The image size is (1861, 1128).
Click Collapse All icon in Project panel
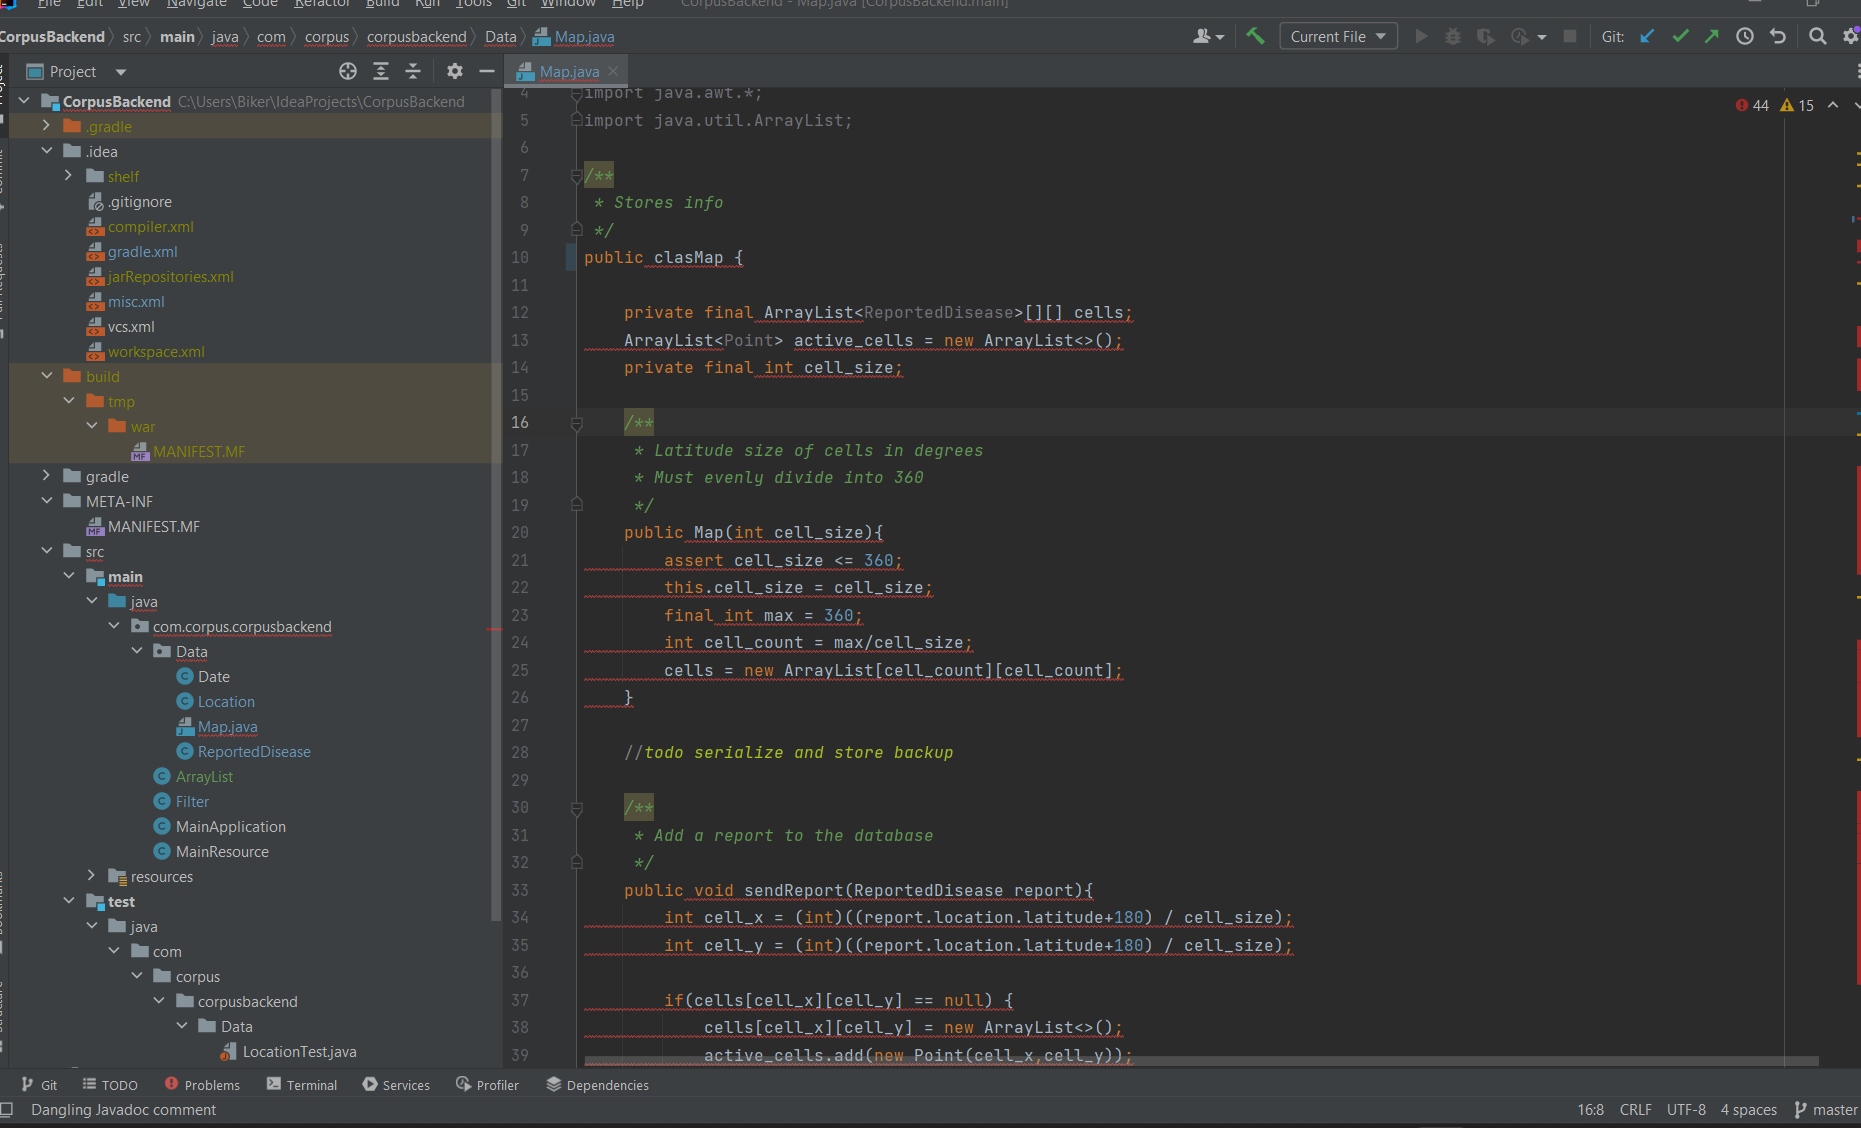point(413,71)
